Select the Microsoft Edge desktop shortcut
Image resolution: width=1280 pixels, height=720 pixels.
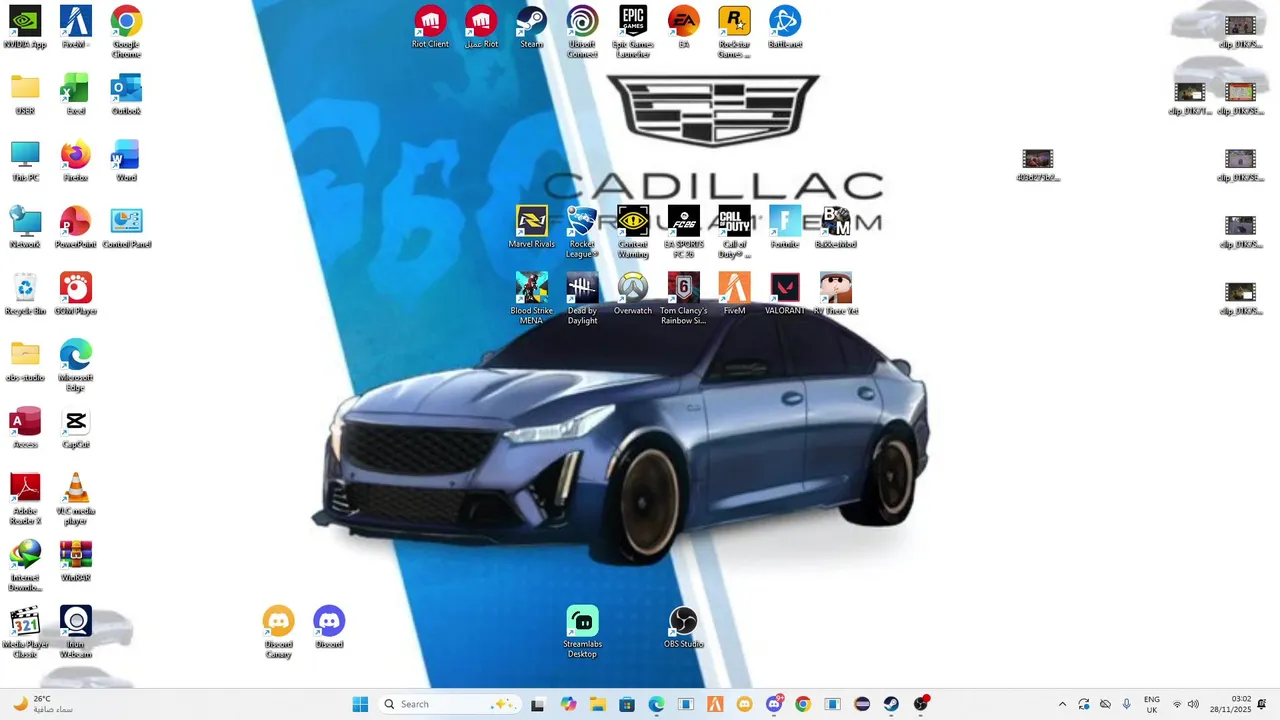click(76, 366)
